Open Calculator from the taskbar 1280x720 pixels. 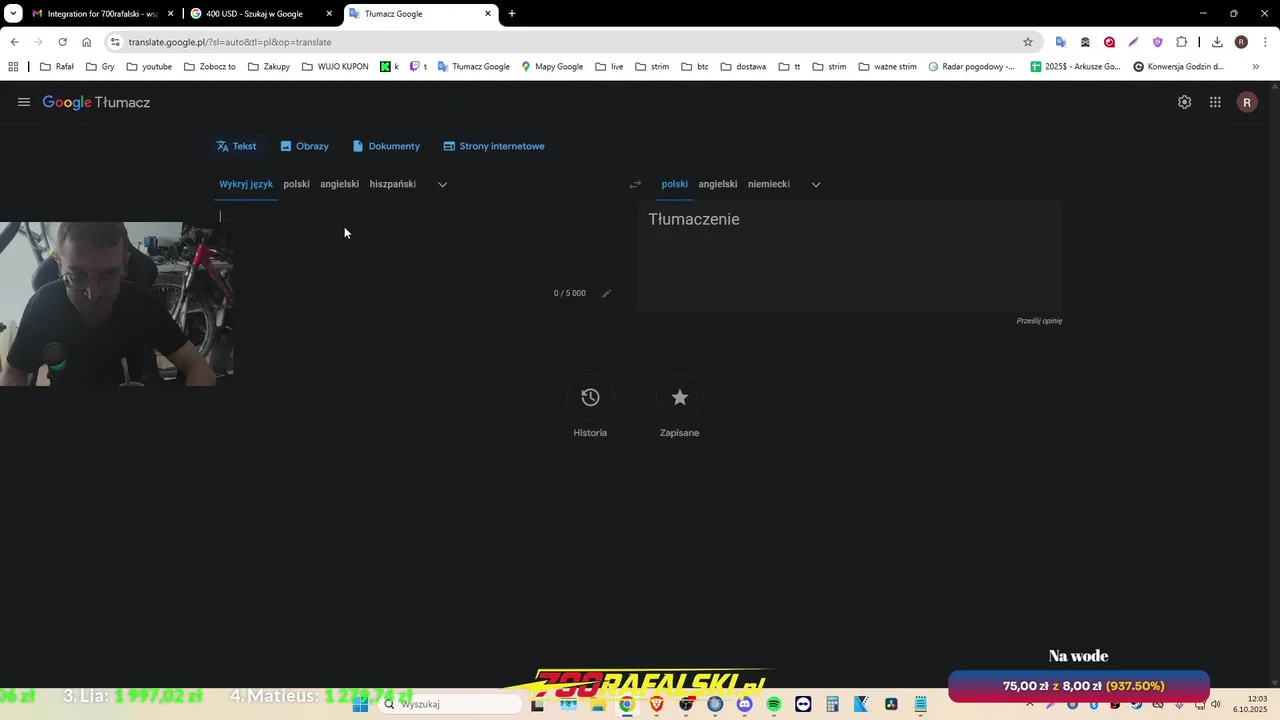[x=832, y=704]
